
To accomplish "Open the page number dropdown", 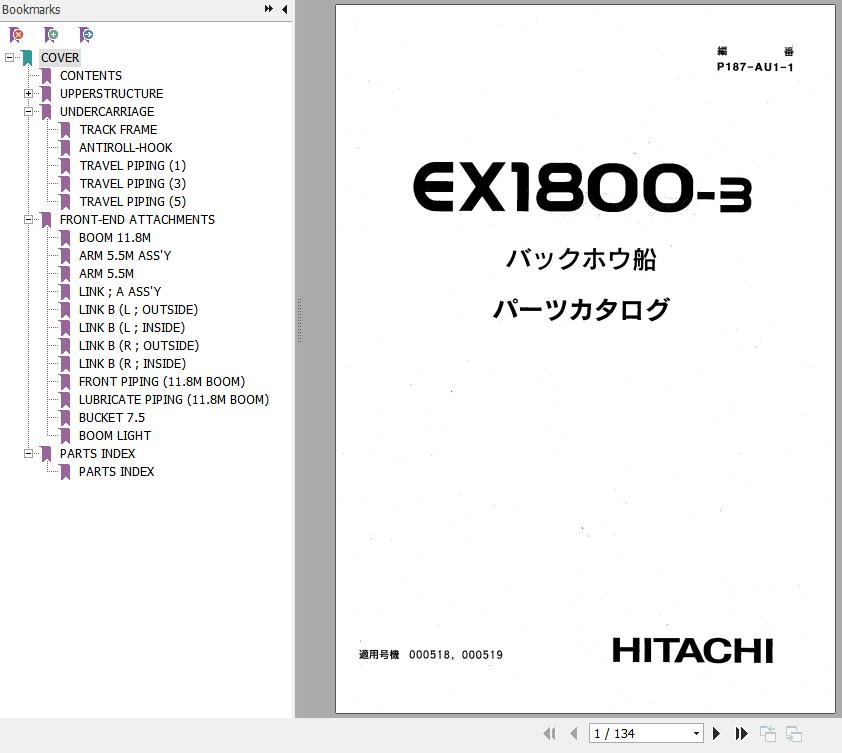I will 696,734.
